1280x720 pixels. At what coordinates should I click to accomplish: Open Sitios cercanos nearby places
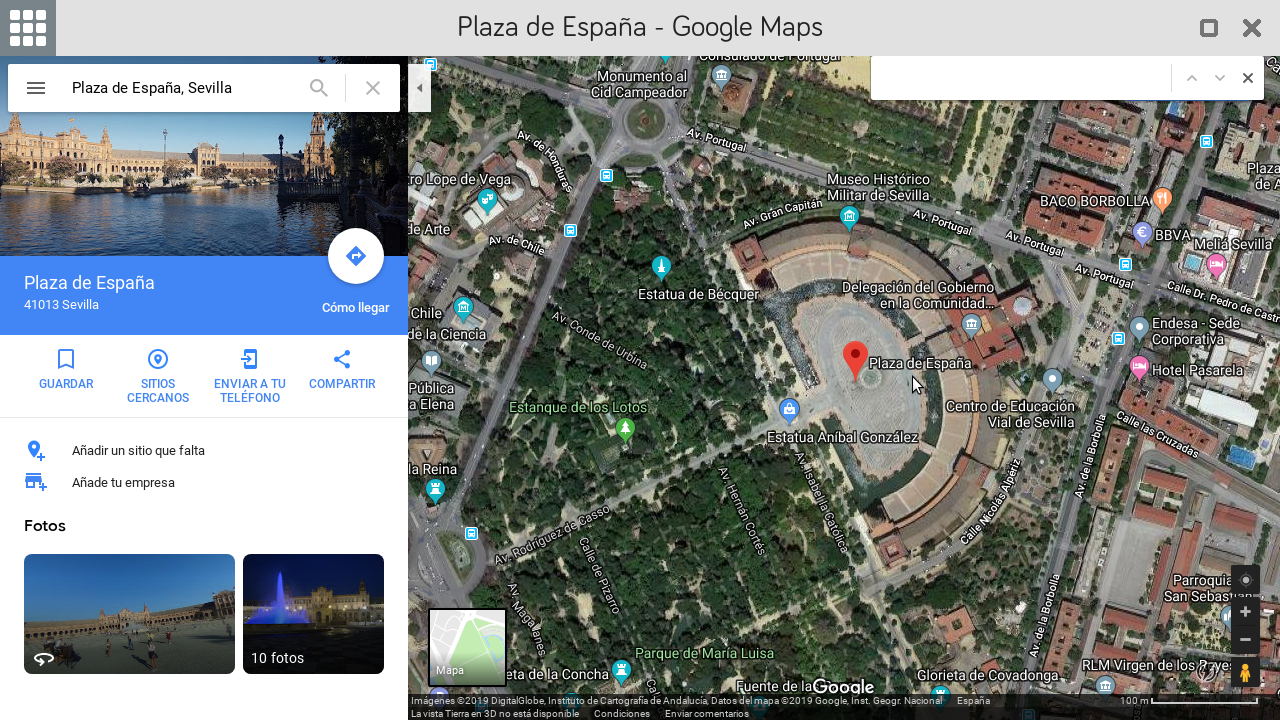coord(158,376)
